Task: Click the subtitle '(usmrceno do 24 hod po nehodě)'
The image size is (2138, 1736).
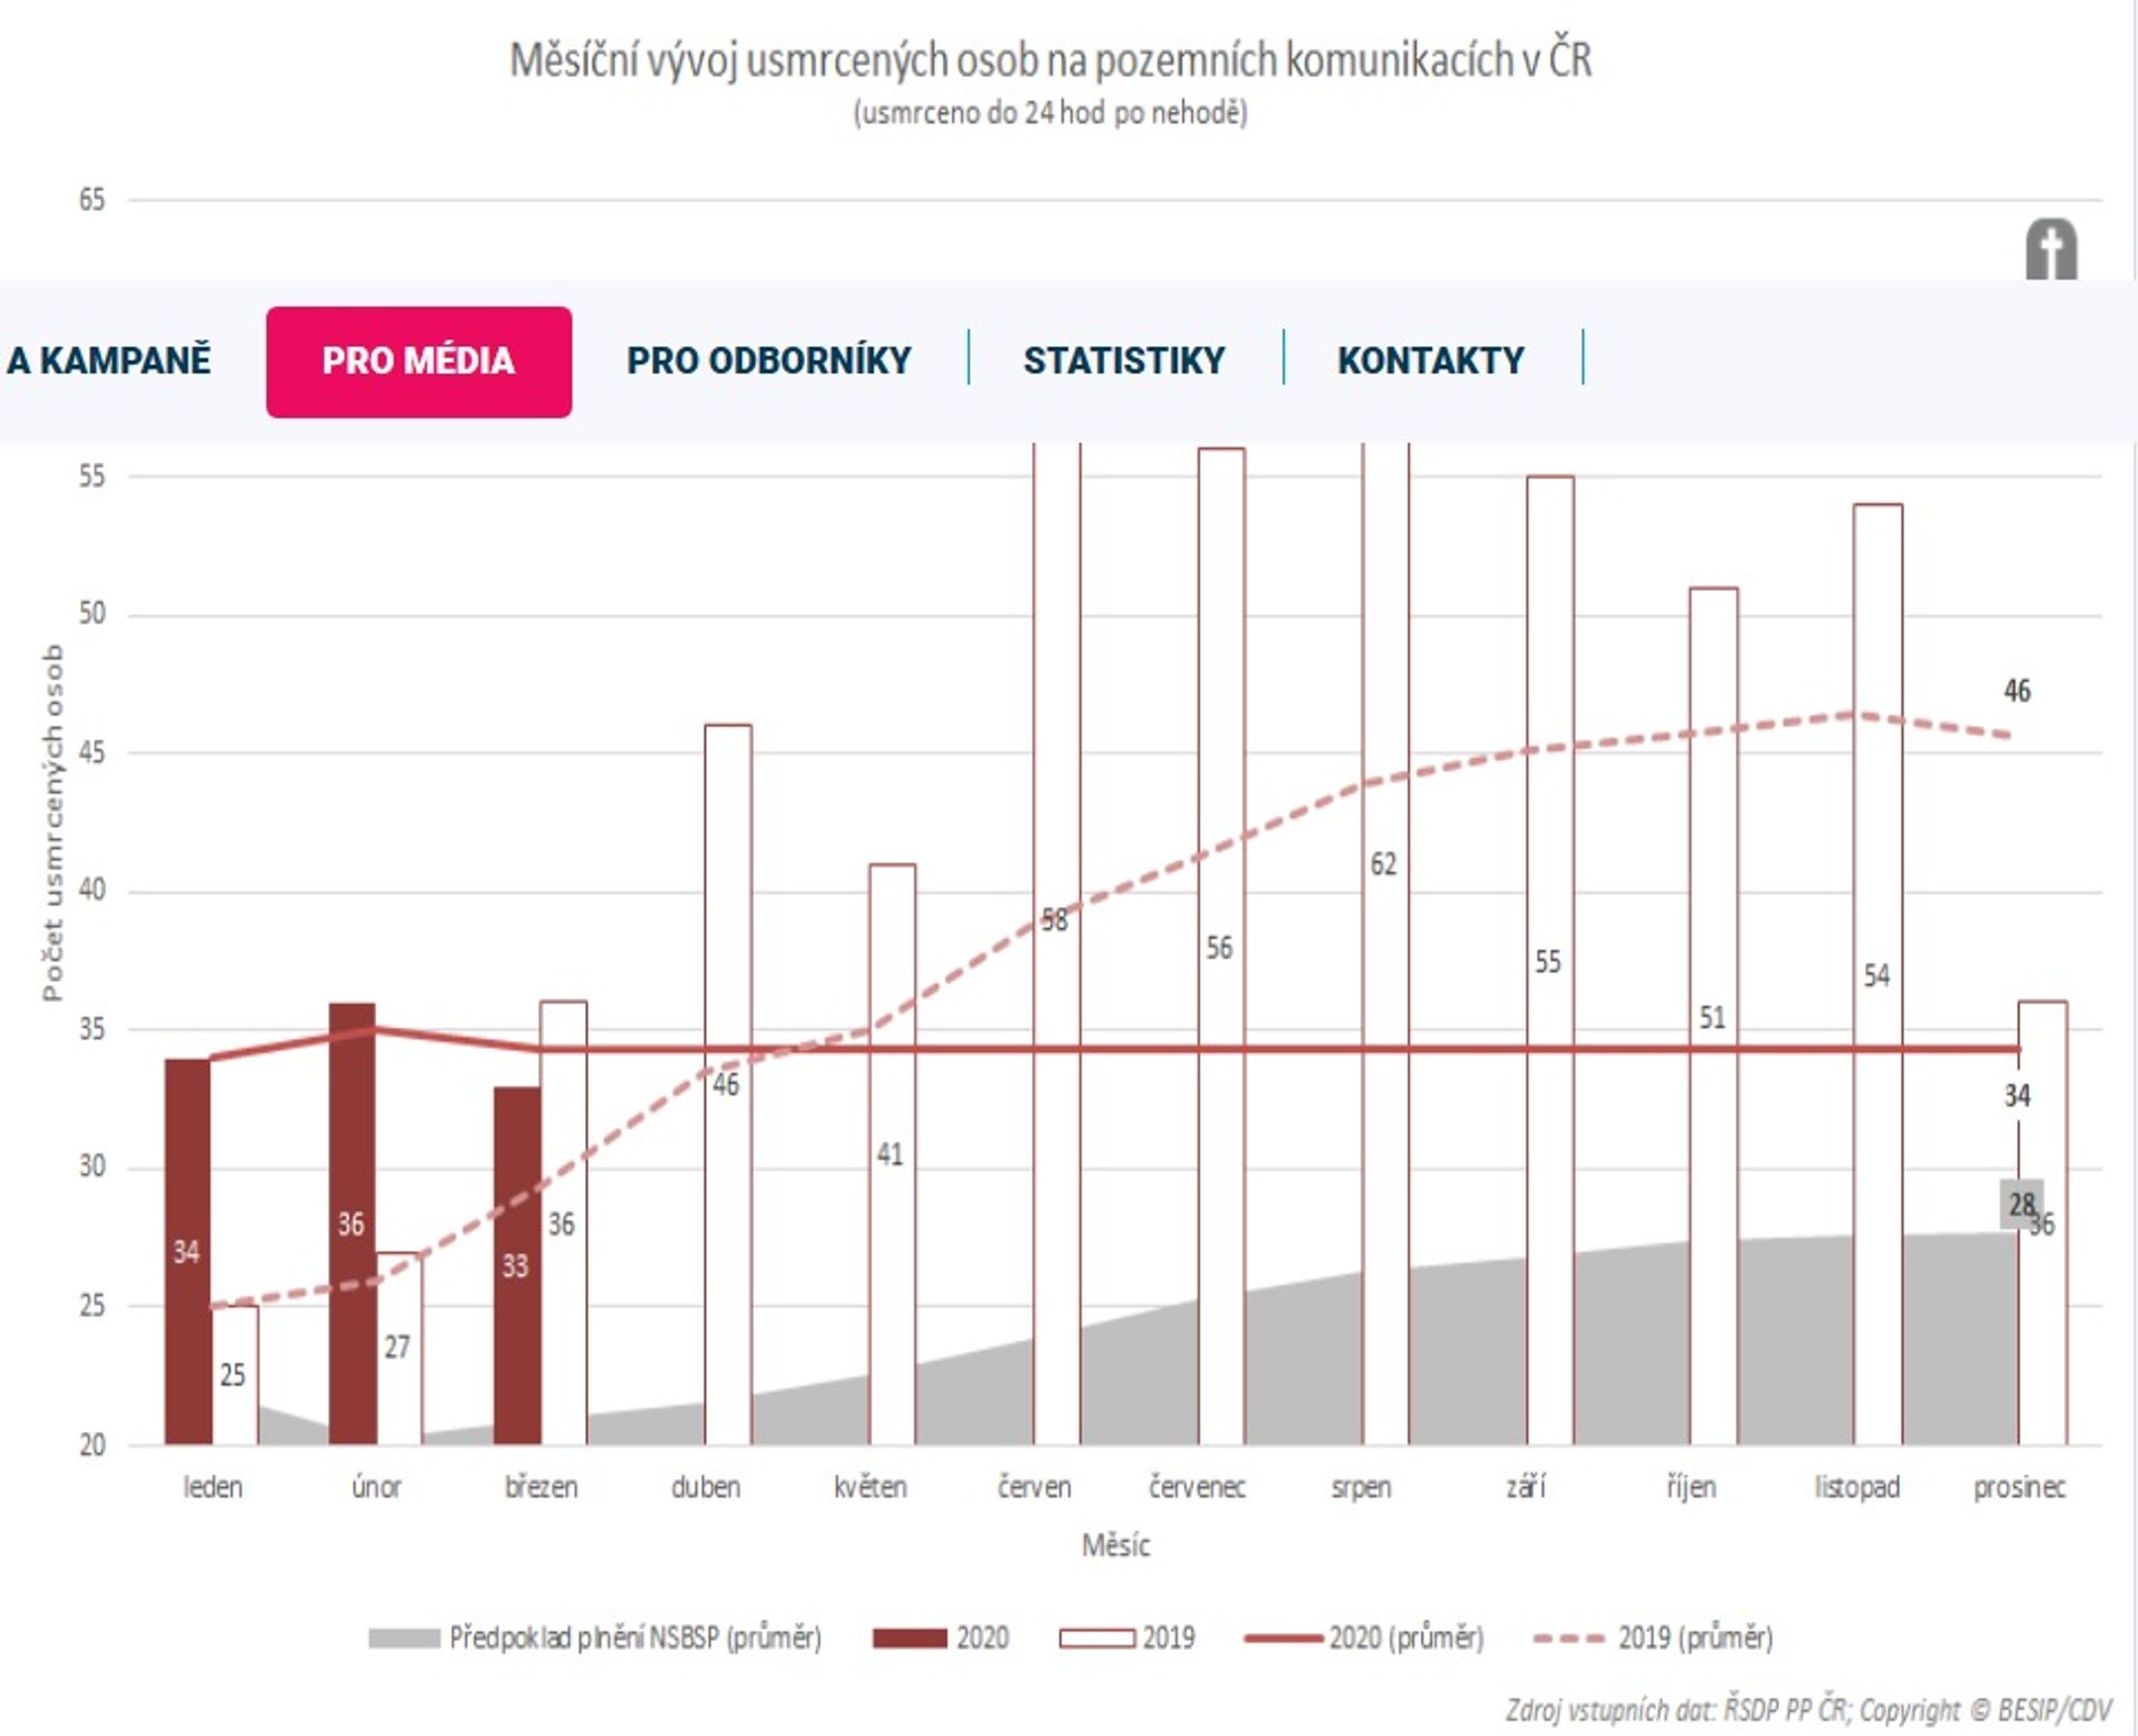Action: coord(1050,113)
